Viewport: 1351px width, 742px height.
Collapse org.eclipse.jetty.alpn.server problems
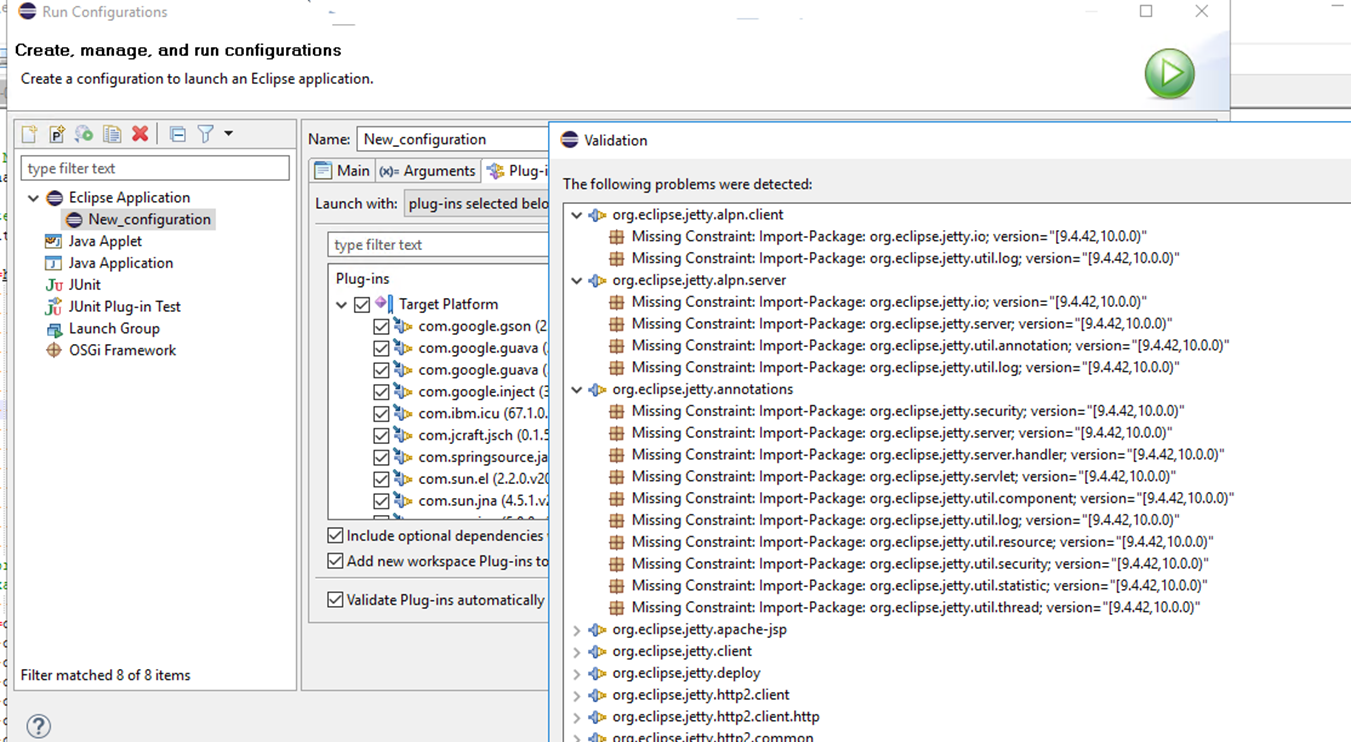tap(576, 281)
